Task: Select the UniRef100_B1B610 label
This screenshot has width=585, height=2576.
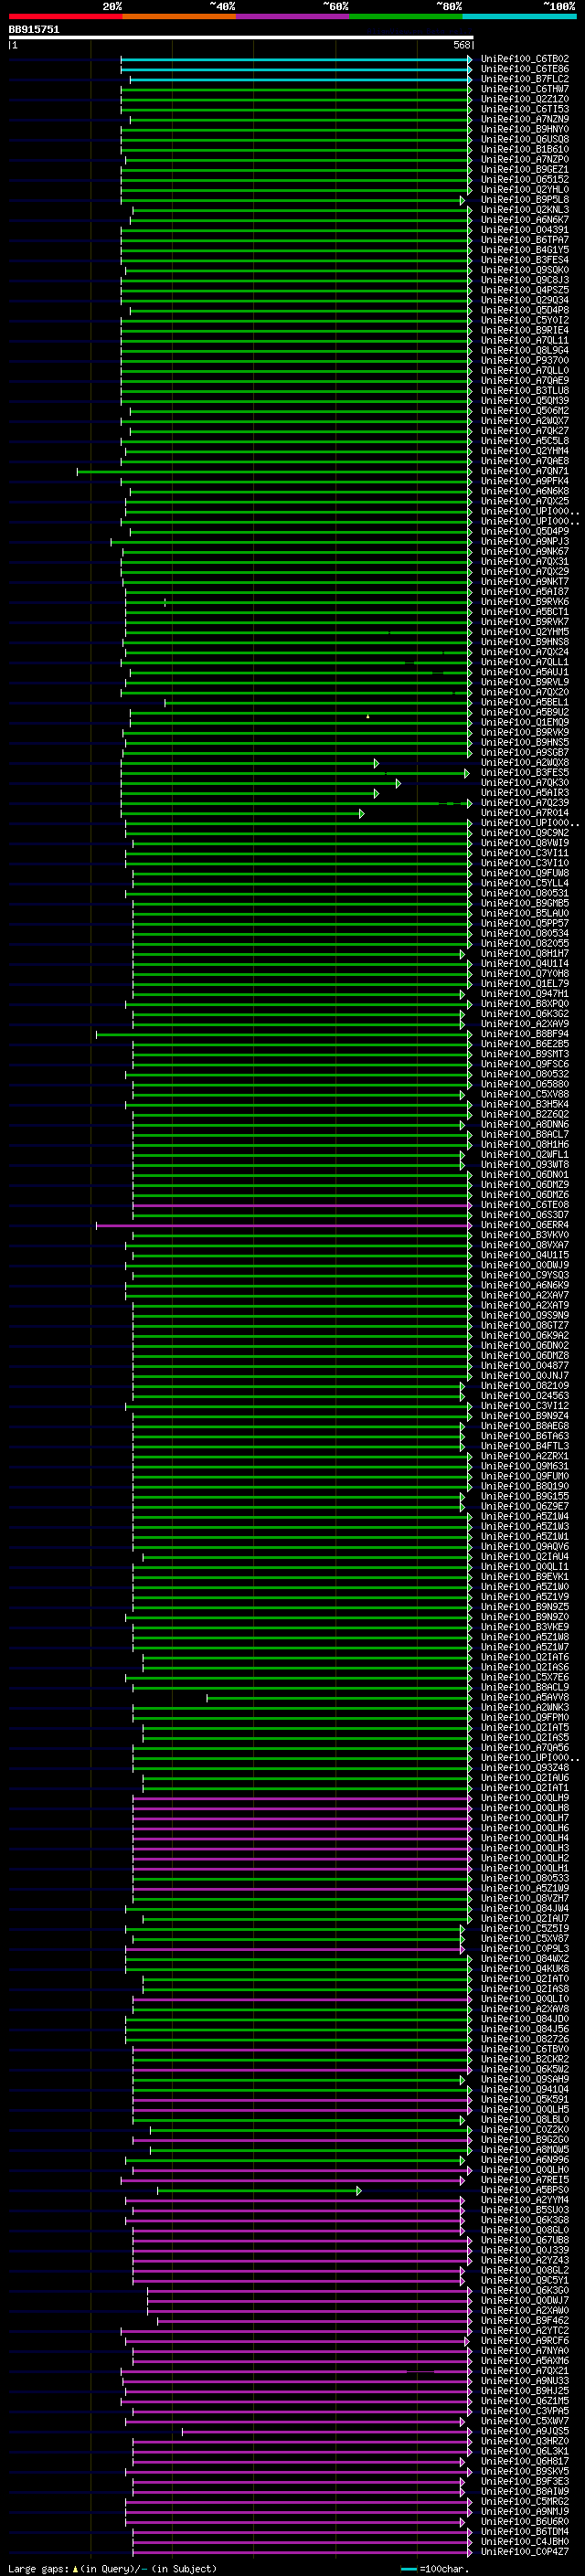Action: tap(525, 149)
